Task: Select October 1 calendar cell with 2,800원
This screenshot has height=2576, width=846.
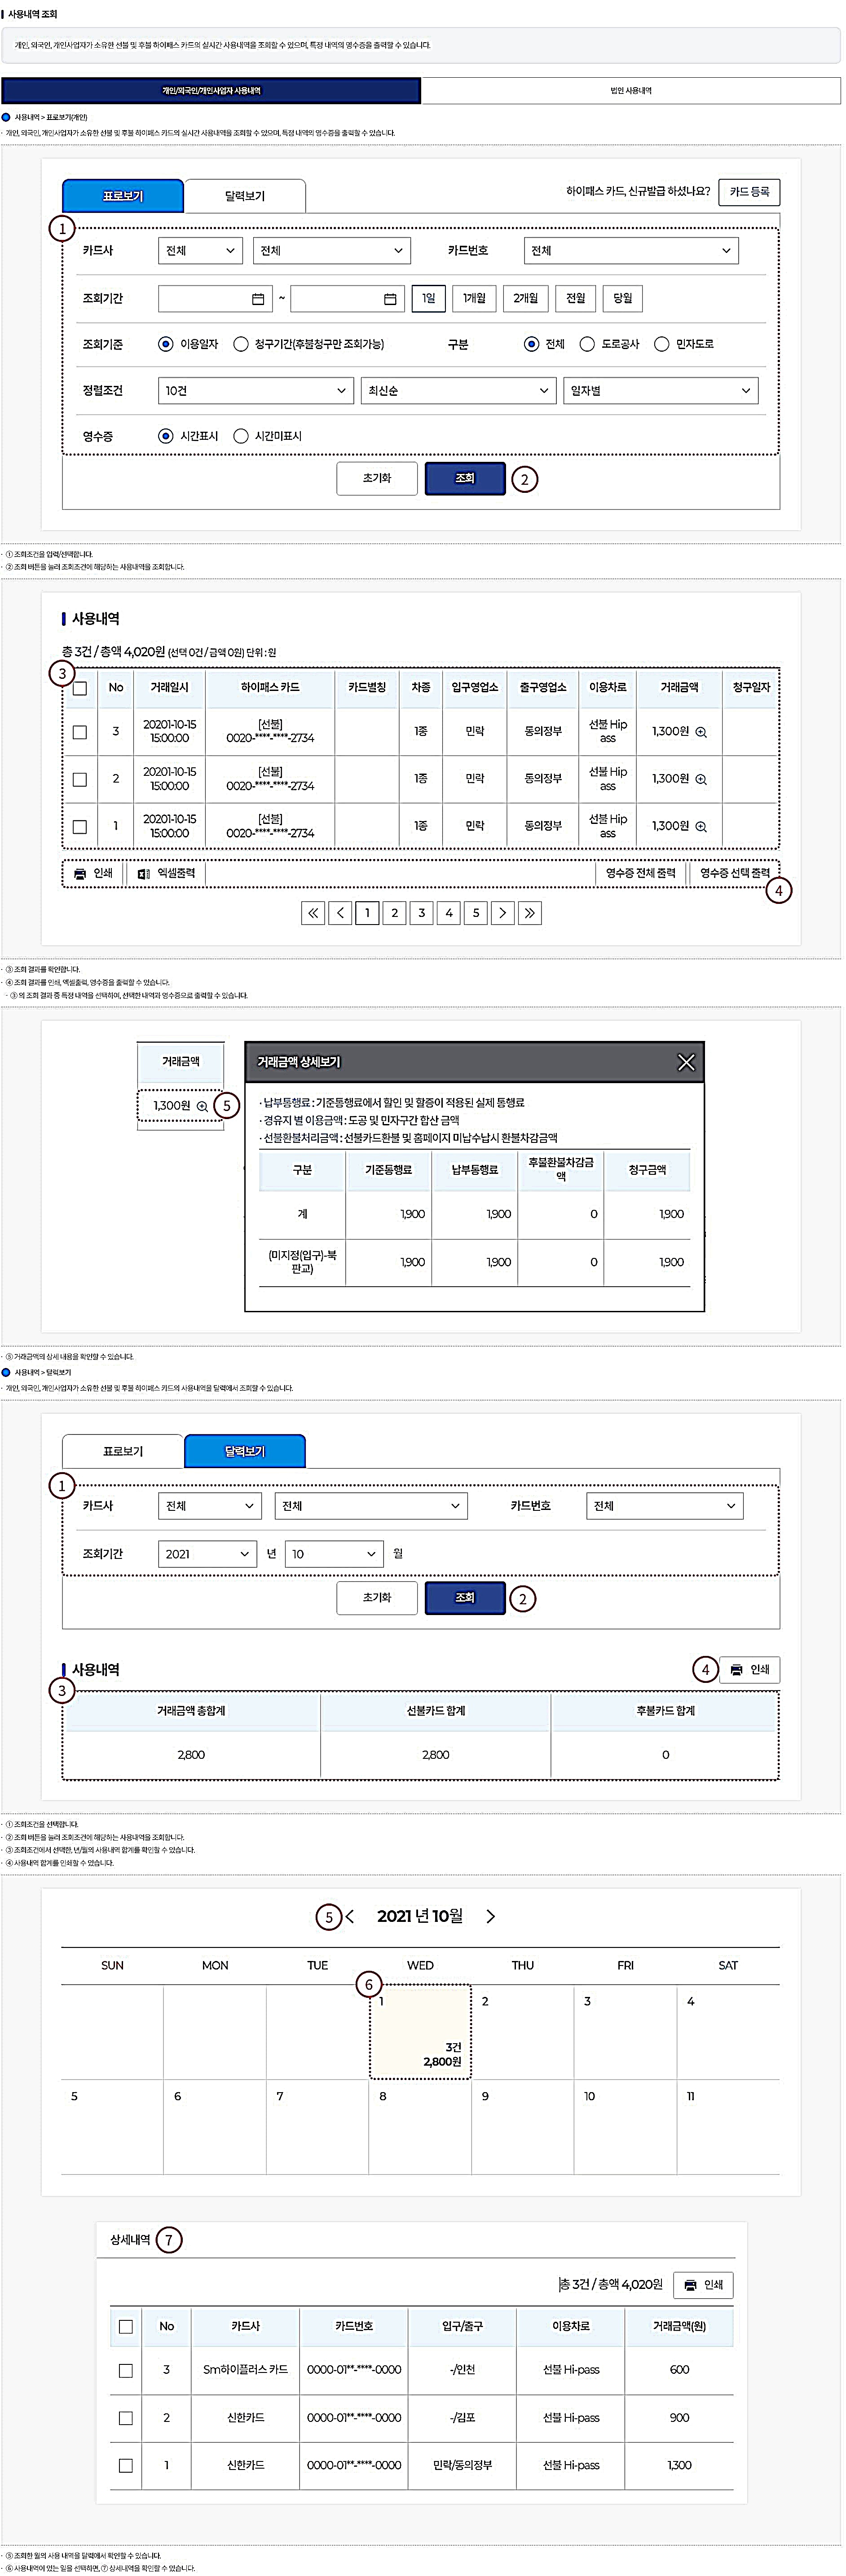Action: 420,2033
